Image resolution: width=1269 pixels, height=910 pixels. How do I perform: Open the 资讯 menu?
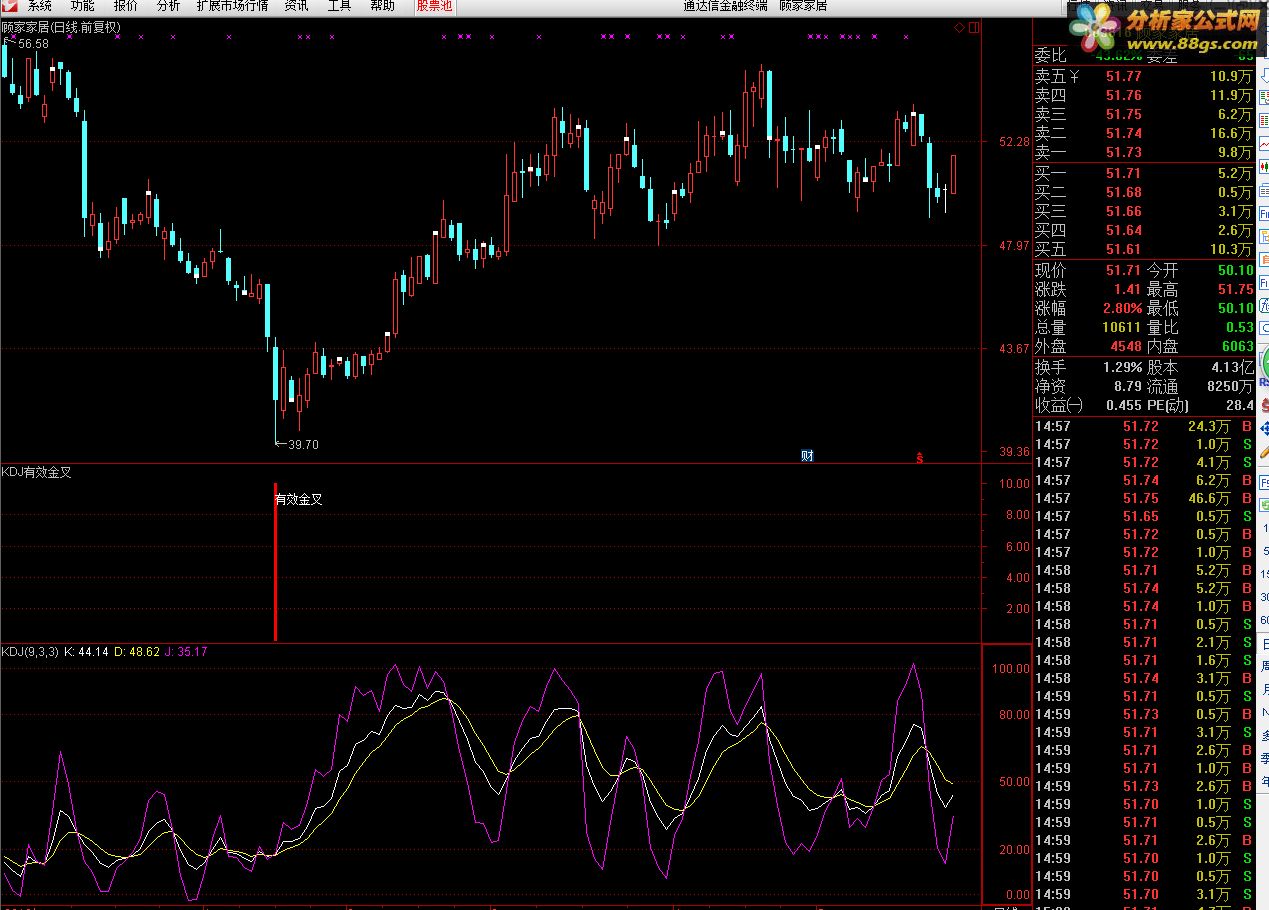297,6
